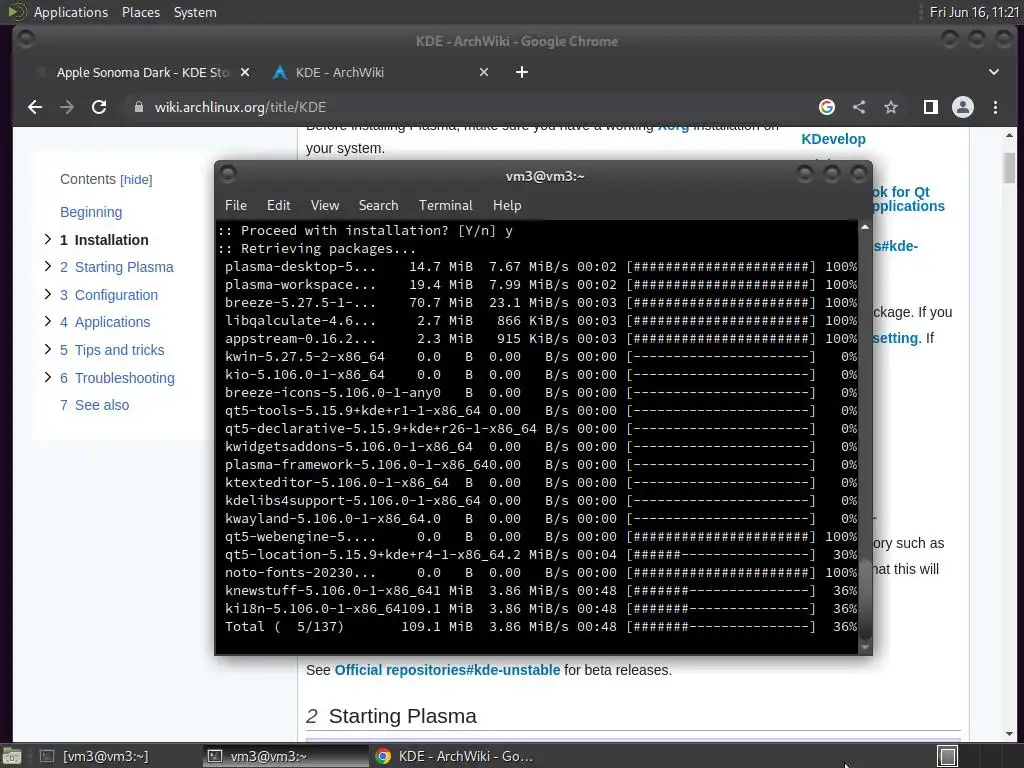Open the terminal Search menu
The image size is (1024, 768).
click(378, 206)
